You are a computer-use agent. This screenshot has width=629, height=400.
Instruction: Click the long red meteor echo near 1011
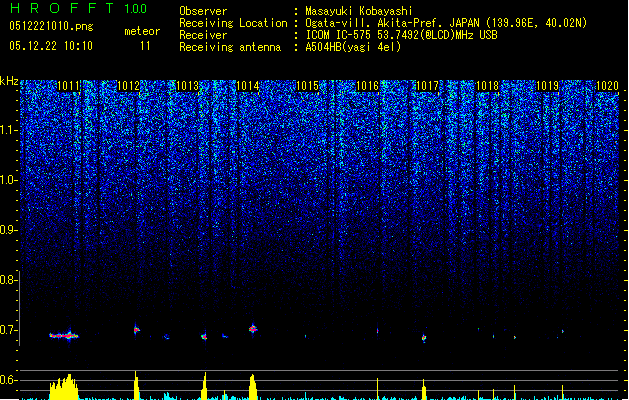[64, 335]
